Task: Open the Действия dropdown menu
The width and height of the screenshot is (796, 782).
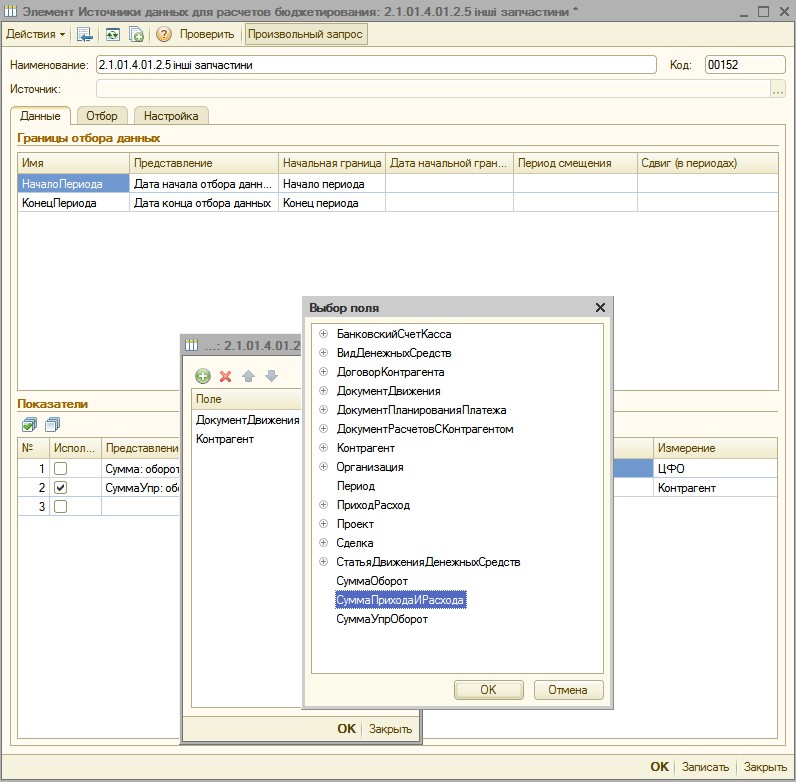Action: tap(36, 34)
